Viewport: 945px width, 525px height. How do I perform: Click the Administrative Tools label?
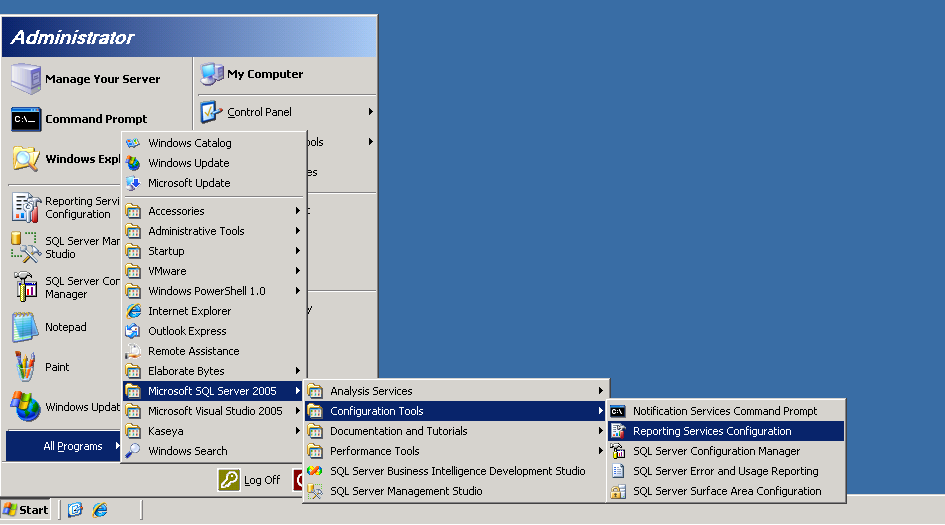click(x=196, y=231)
